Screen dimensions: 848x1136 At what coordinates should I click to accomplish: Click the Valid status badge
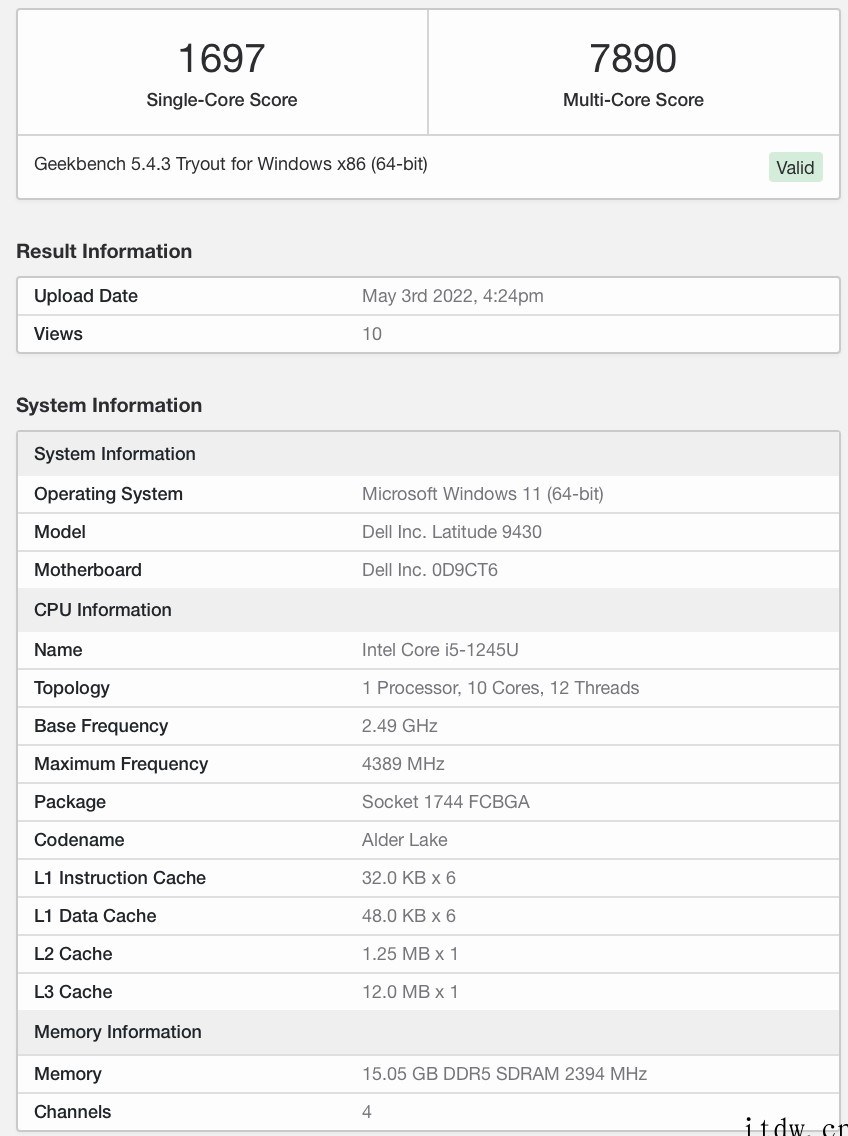(x=795, y=167)
